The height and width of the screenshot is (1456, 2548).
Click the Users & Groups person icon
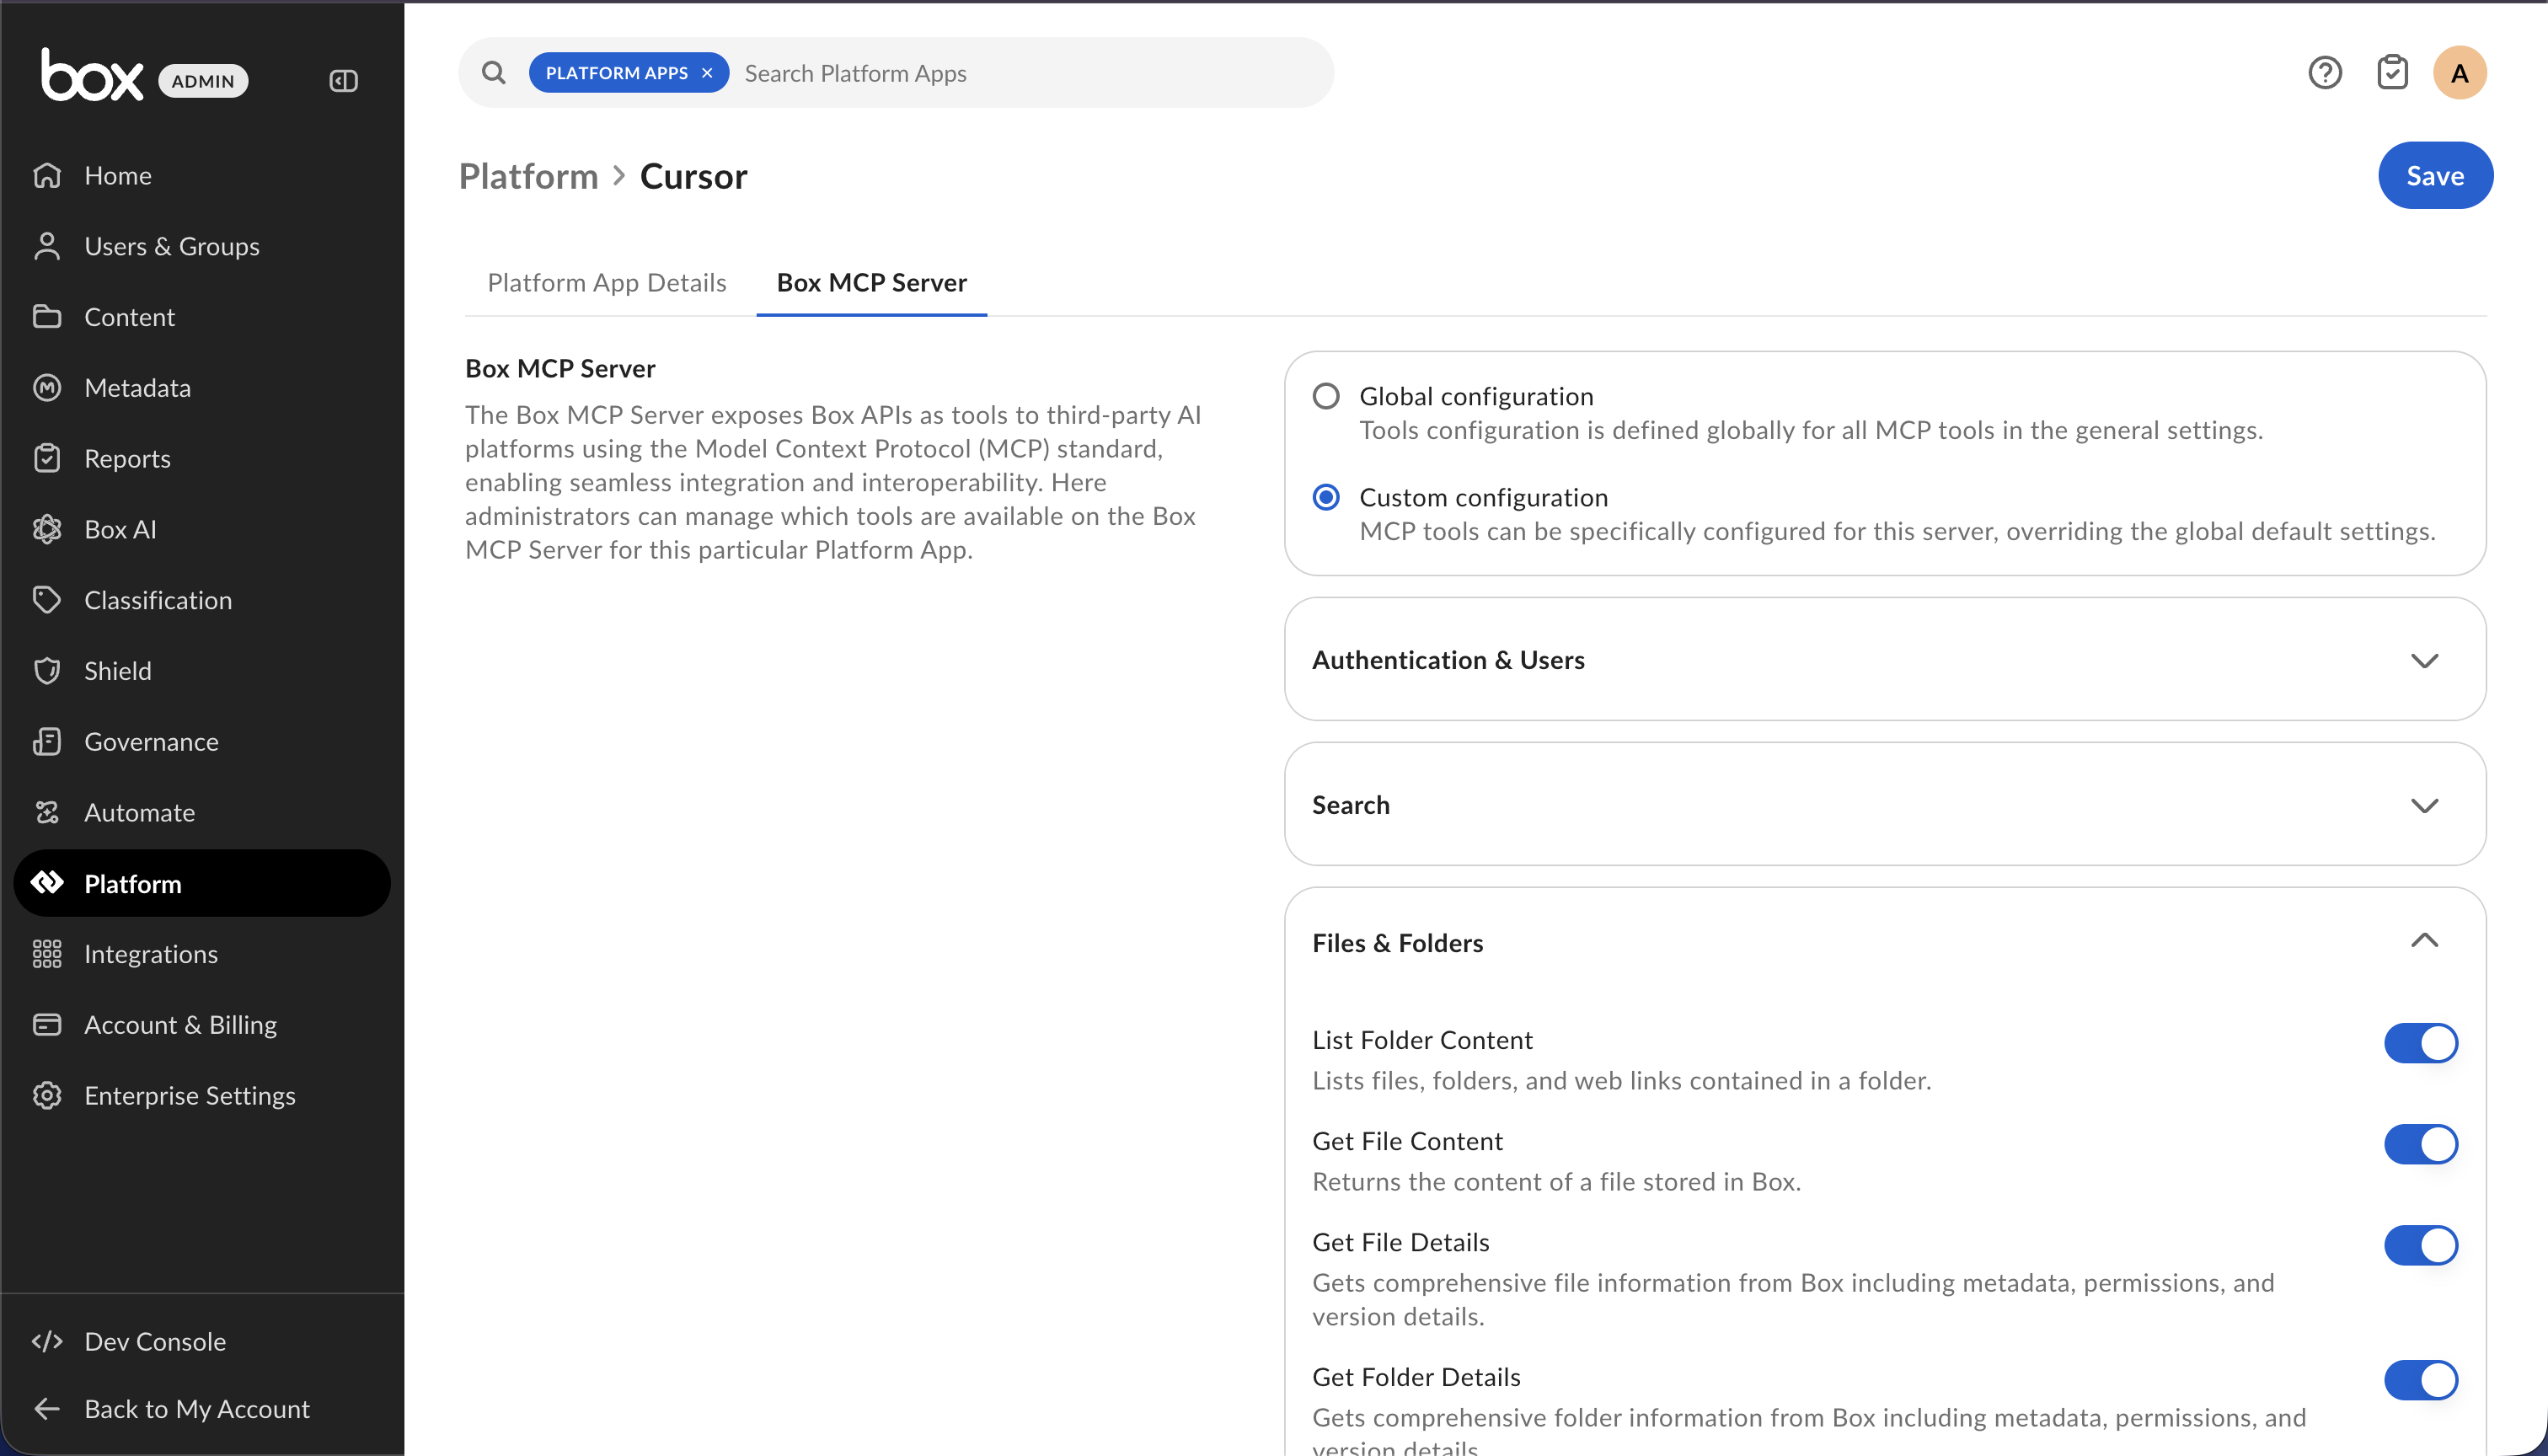(x=47, y=246)
